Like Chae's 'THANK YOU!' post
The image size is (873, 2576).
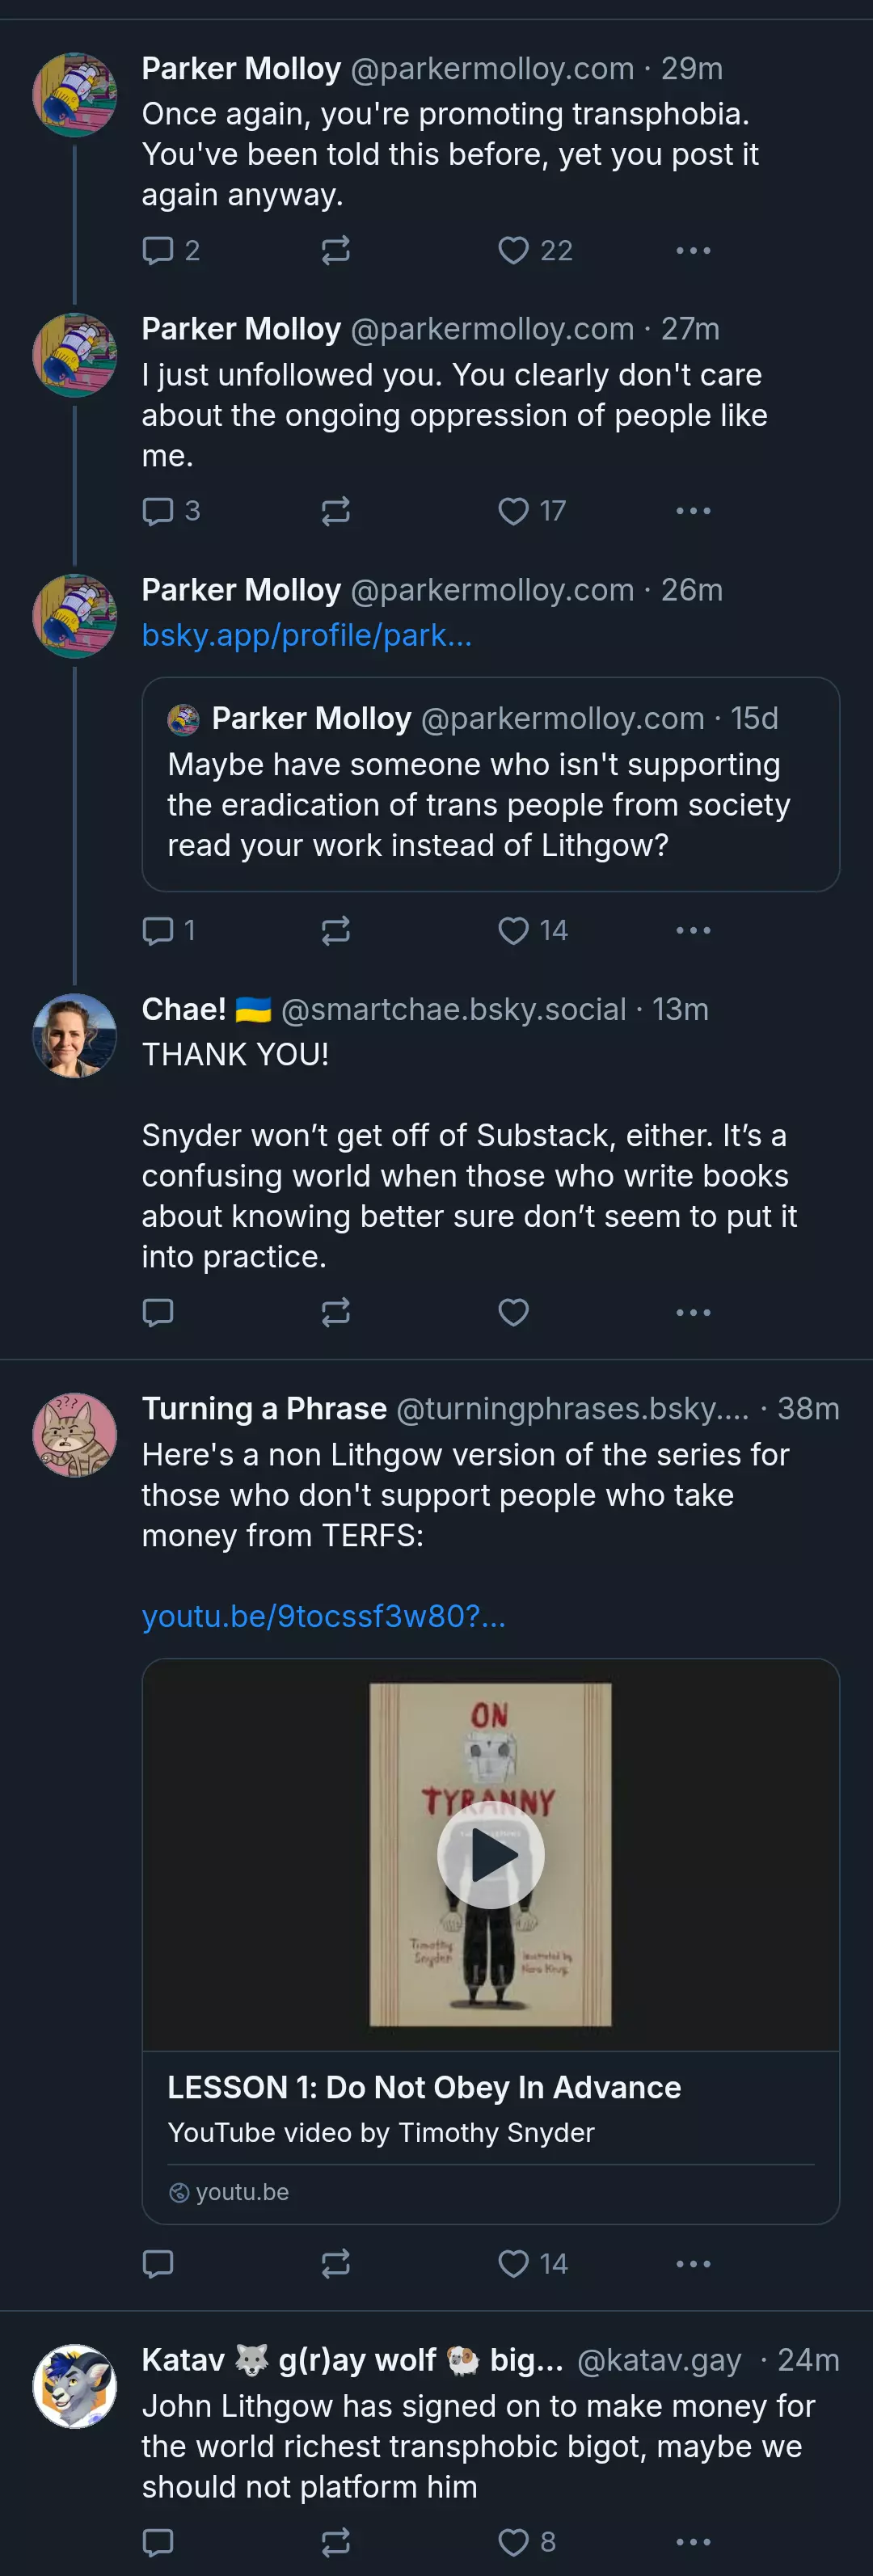513,1312
